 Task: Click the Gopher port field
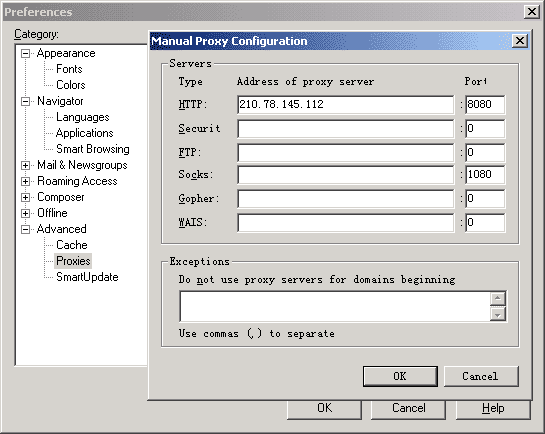pos(485,198)
